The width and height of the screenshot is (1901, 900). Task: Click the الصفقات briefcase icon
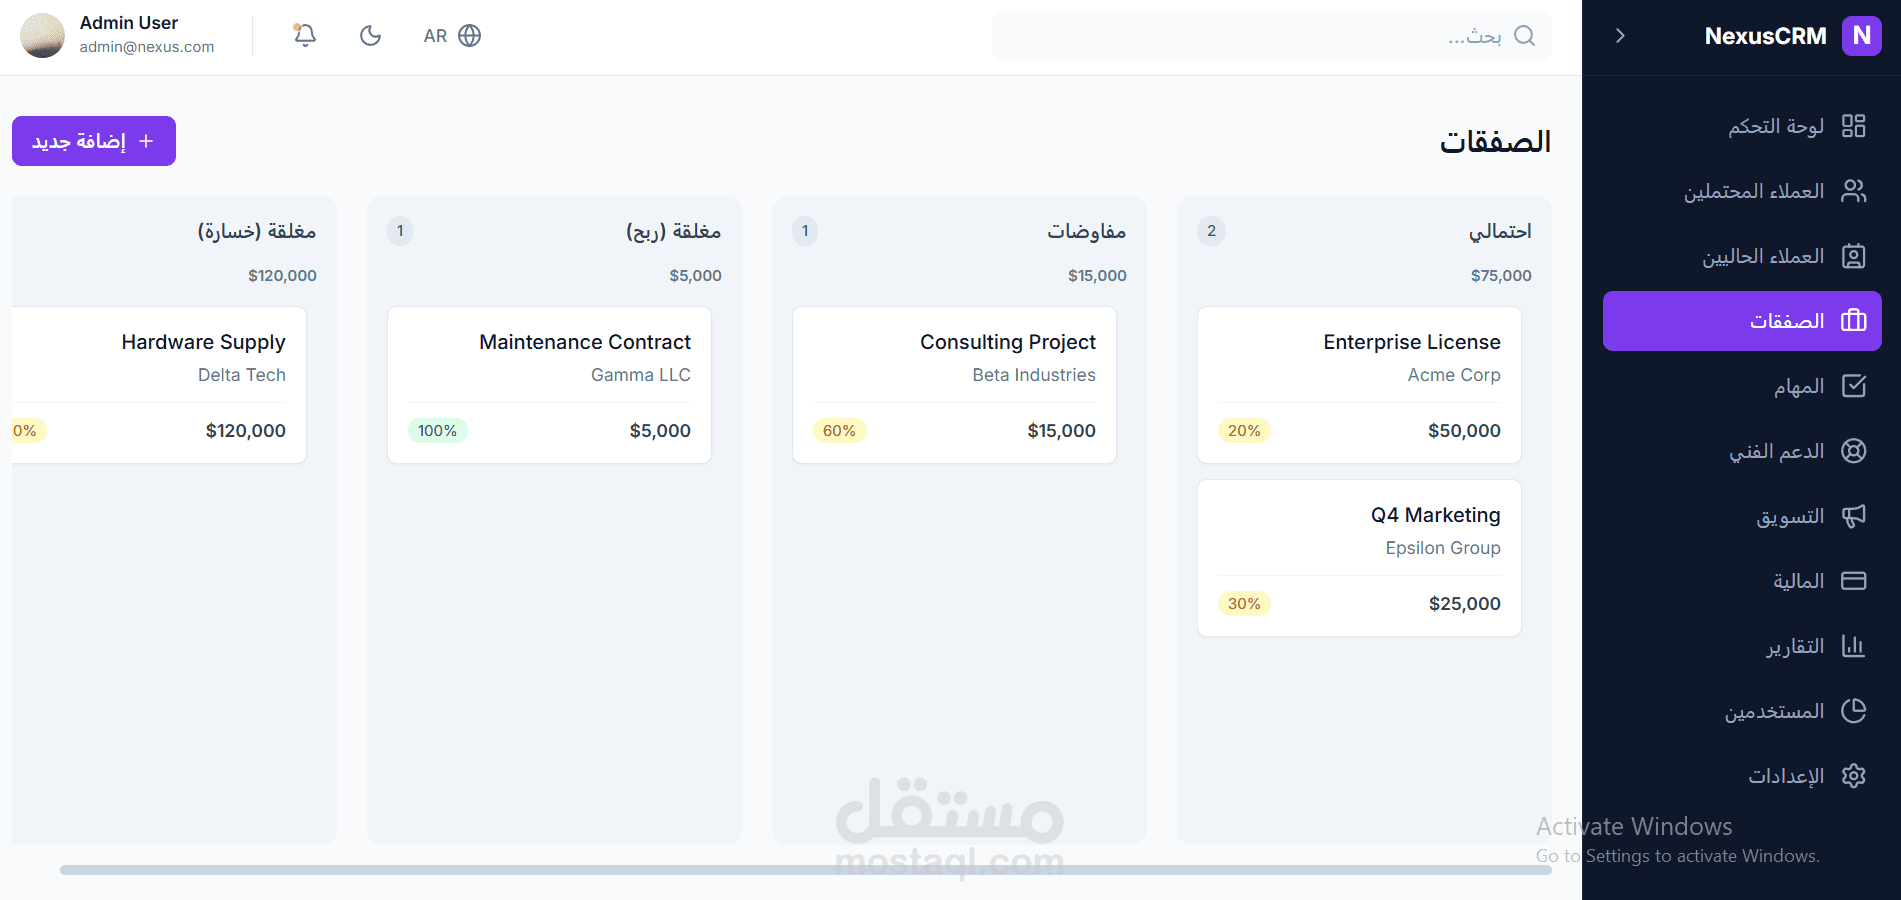pos(1853,321)
